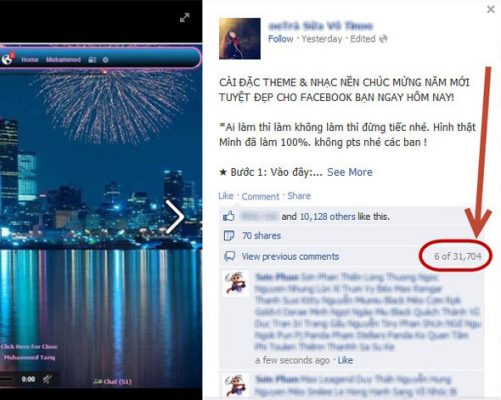The width and height of the screenshot is (501, 400).
Task: Click the shares note icon
Action: point(229,236)
